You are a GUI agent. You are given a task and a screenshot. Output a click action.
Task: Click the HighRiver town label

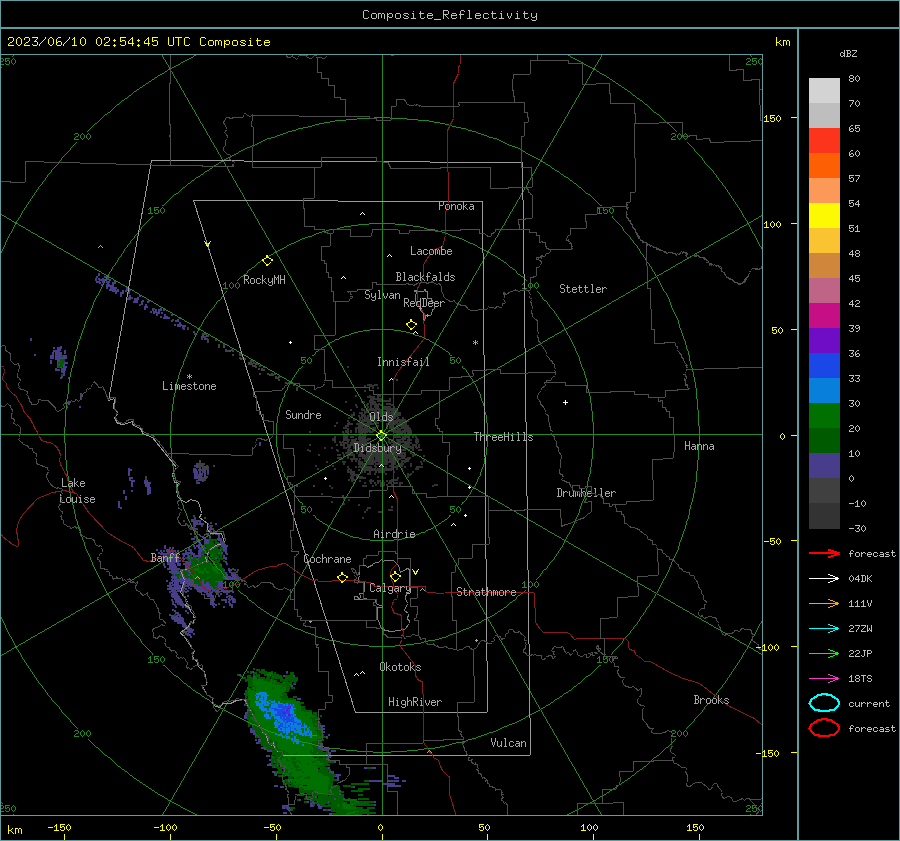coord(415,702)
